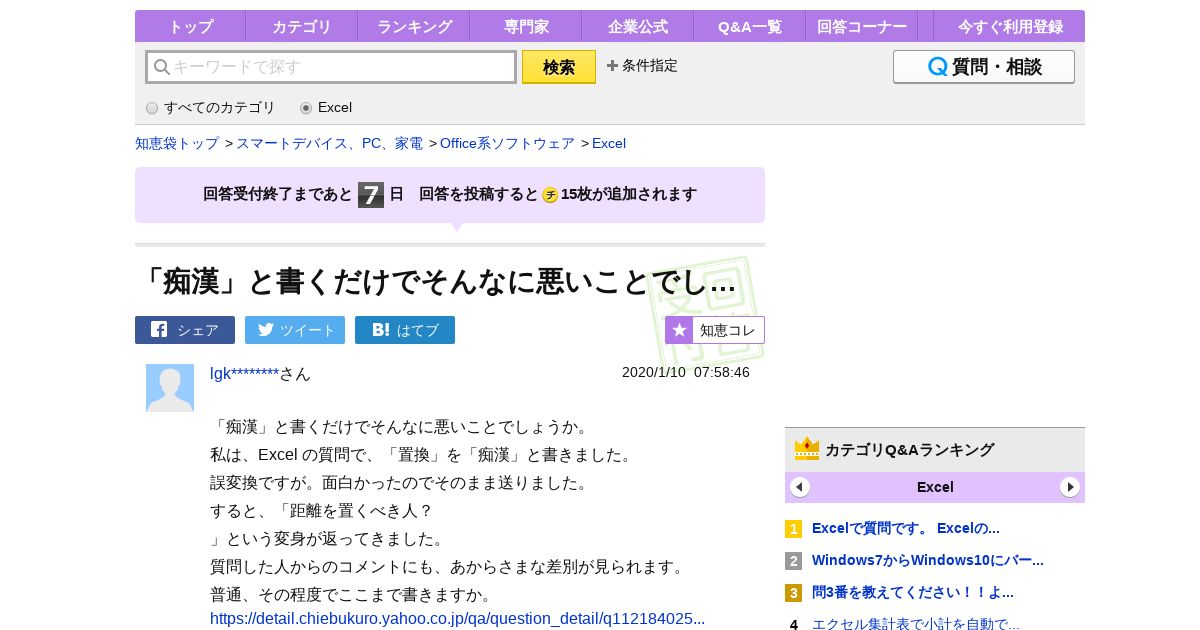Image resolution: width=1200 pixels, height=630 pixels.
Task: Click the 質問・相談 button
Action: pos(984,67)
